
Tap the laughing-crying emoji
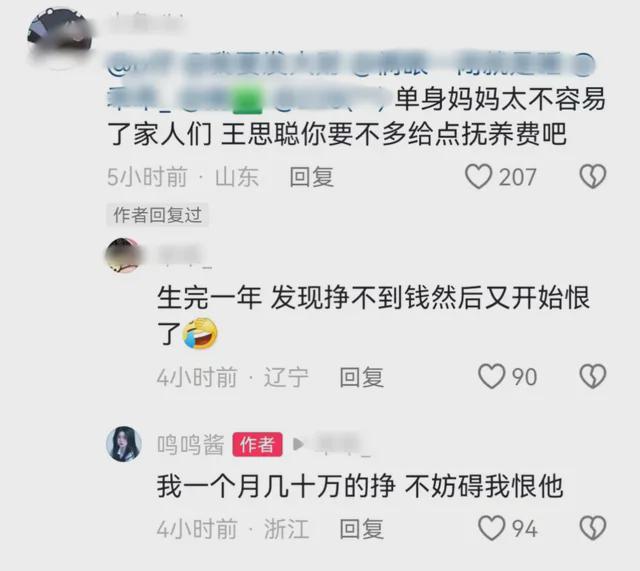point(200,333)
